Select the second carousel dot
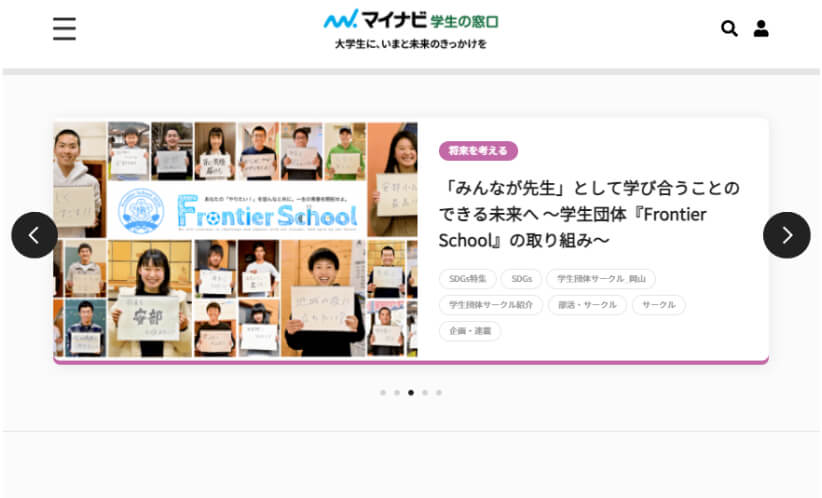The image size is (822, 498). [x=397, y=392]
